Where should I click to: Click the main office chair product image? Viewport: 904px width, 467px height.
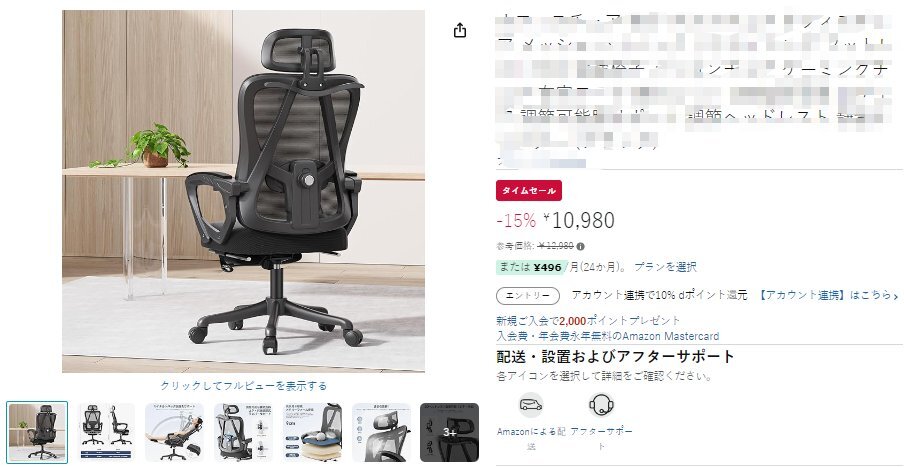click(243, 191)
